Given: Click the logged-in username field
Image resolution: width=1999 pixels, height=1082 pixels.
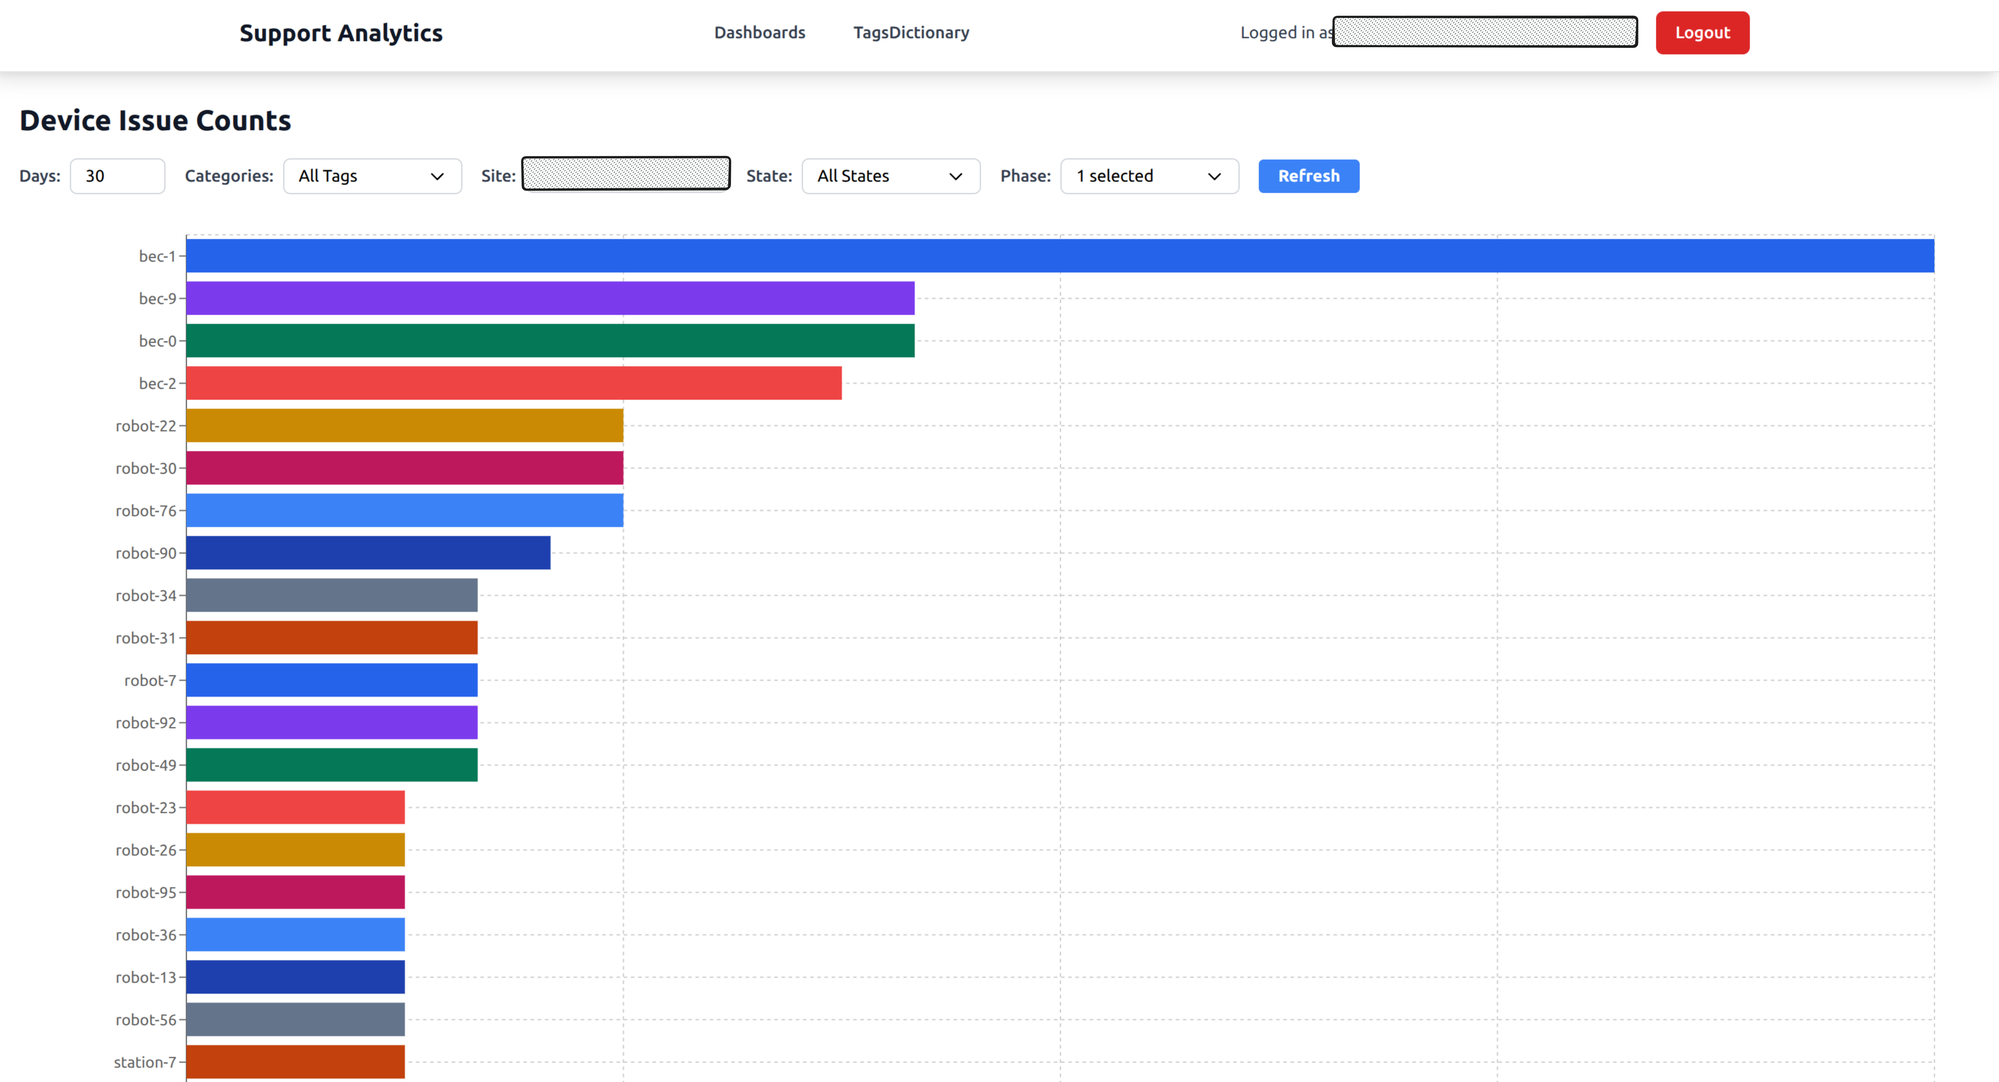Looking at the screenshot, I should [1484, 32].
